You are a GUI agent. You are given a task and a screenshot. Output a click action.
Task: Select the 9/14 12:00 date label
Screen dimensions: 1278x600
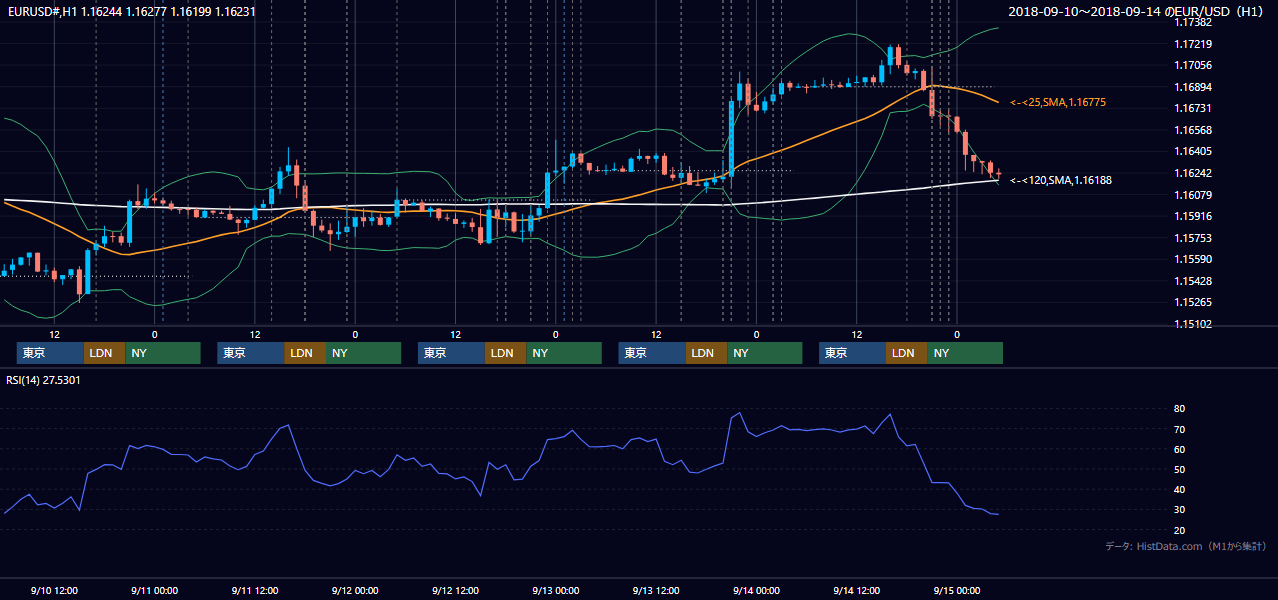[857, 590]
